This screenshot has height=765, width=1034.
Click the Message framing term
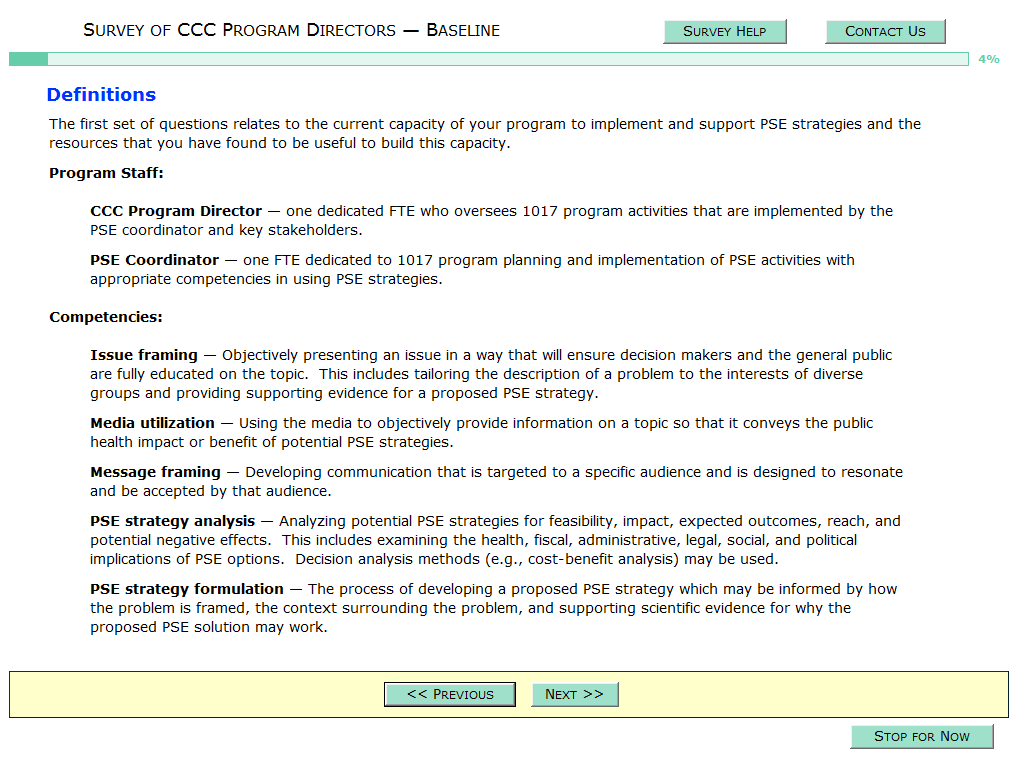coord(155,472)
